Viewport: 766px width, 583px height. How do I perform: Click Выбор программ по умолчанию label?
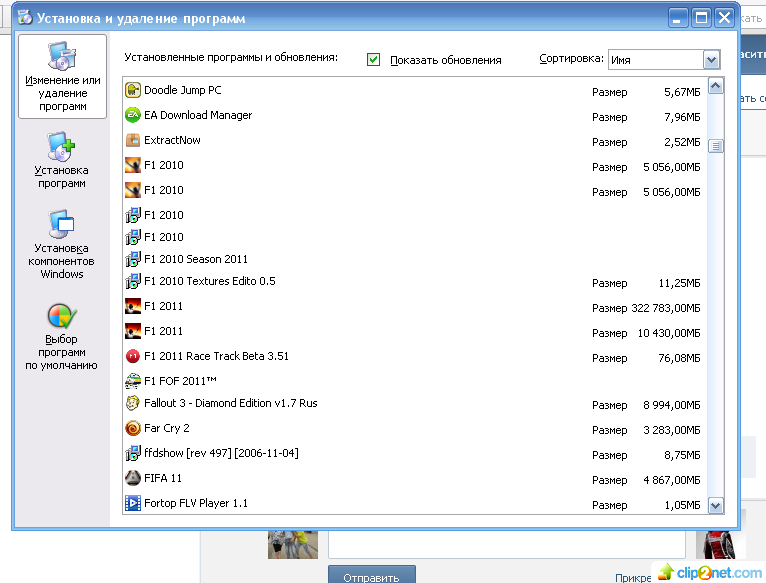[62, 352]
